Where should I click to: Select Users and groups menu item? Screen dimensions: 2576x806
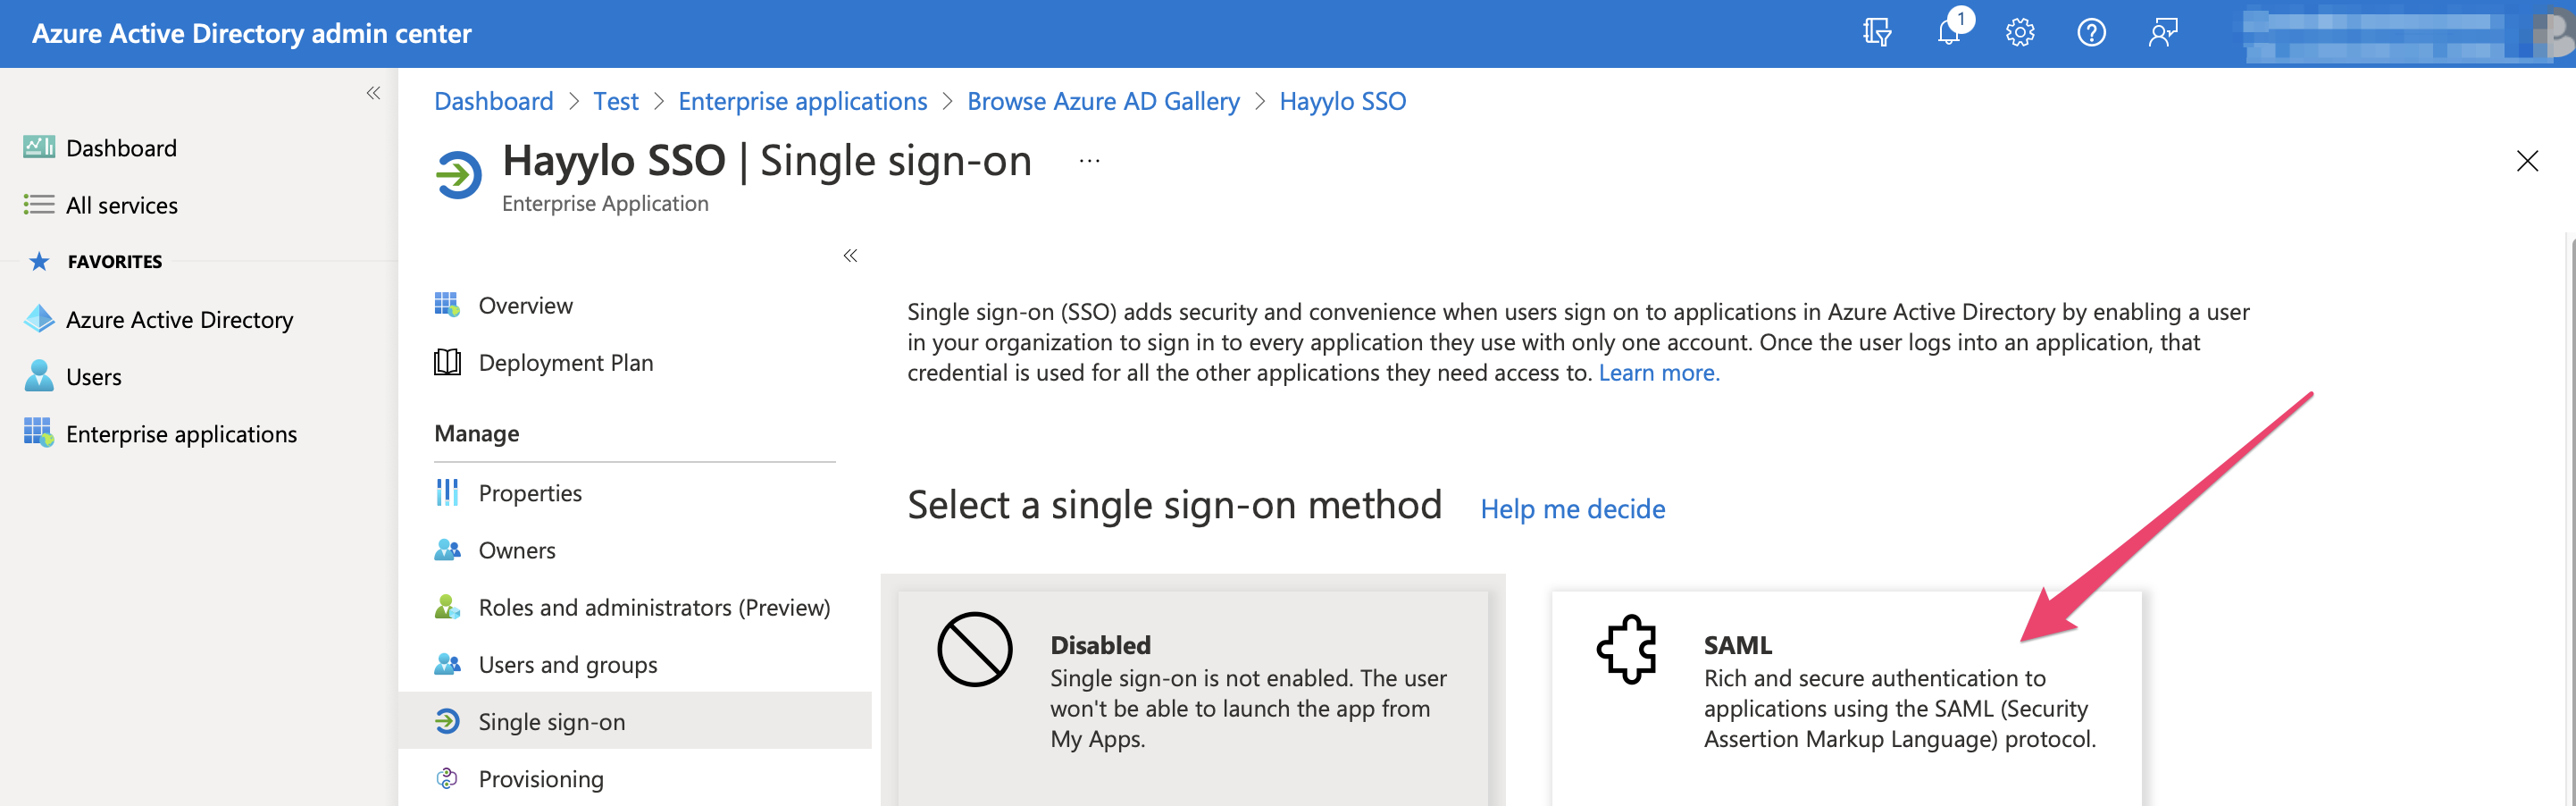pyautogui.click(x=567, y=664)
